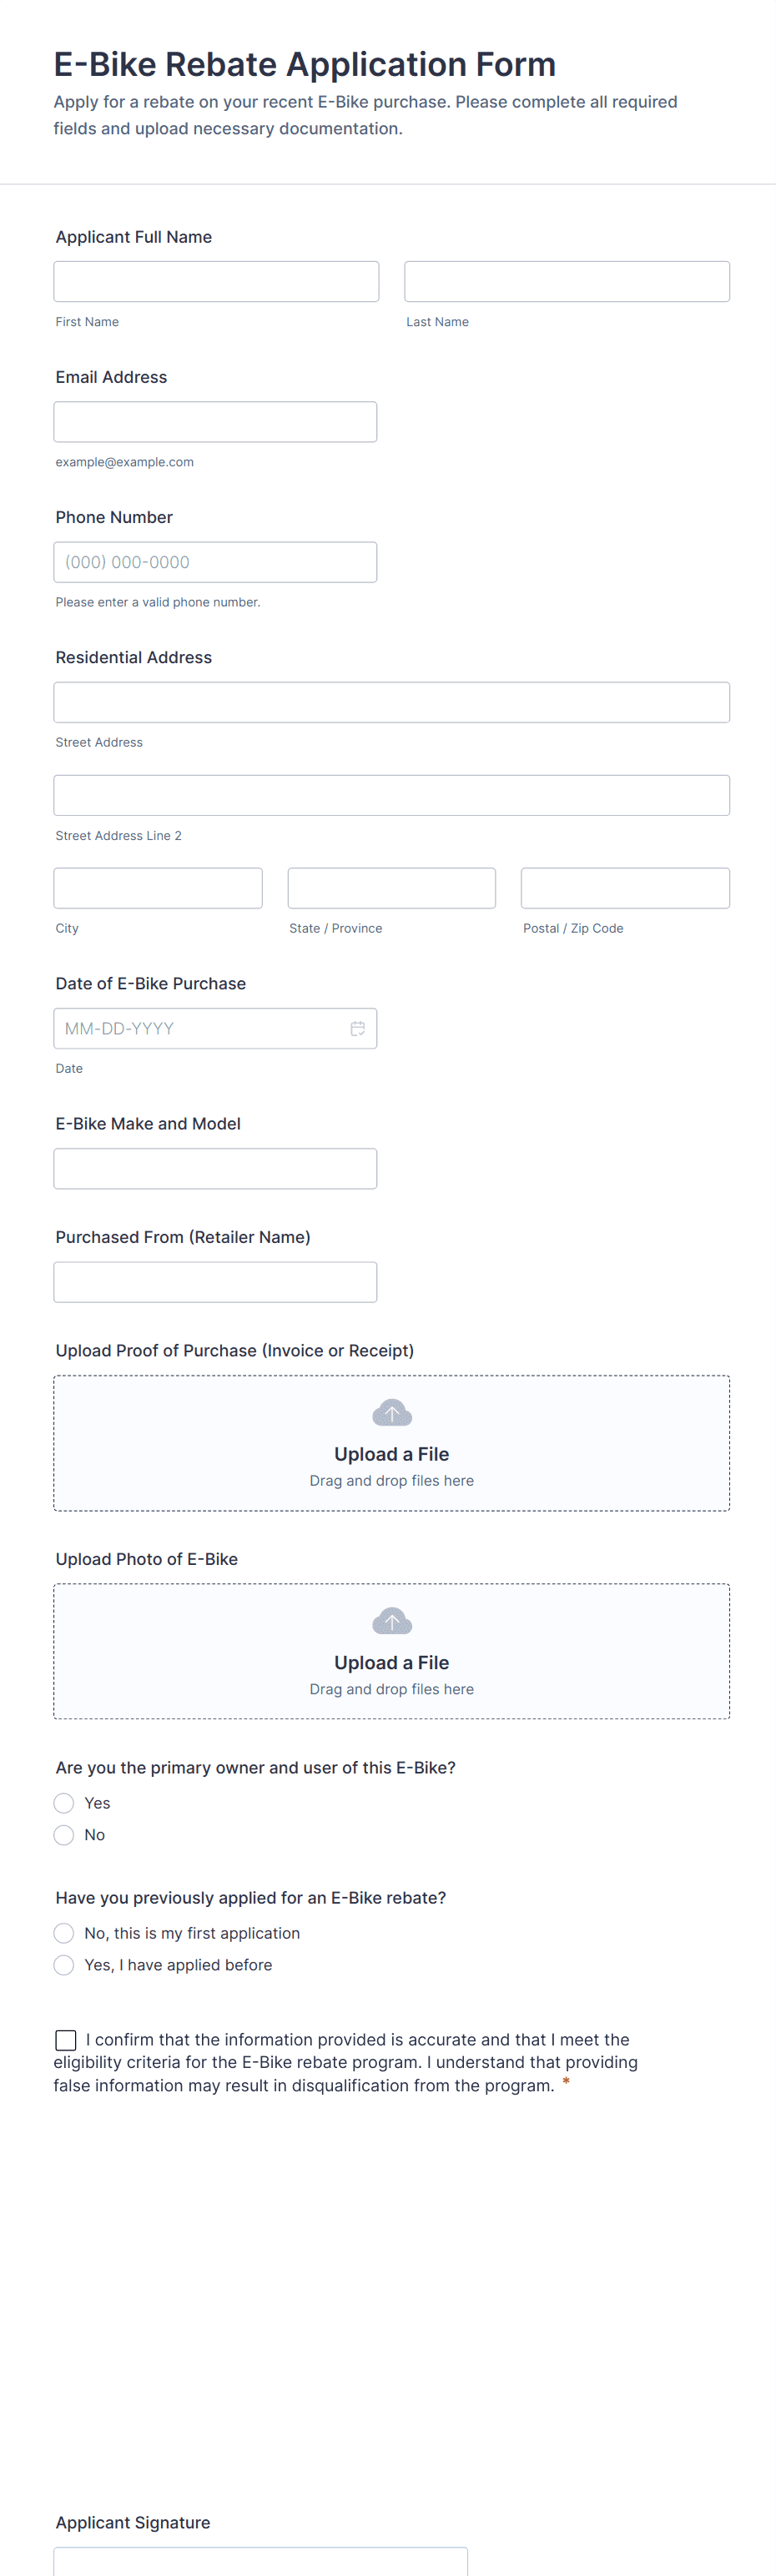
Task: Focus the City input field
Action: coord(158,888)
